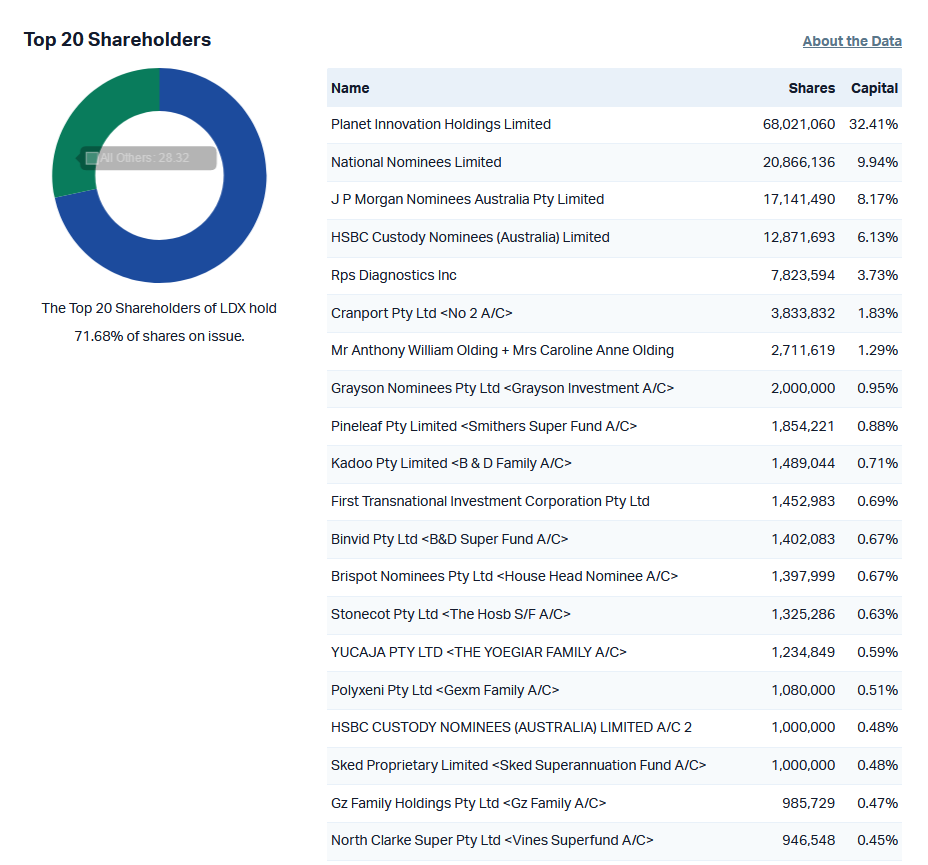Click shares value 1,402,083
Screen dimensions: 928x865
(803, 539)
